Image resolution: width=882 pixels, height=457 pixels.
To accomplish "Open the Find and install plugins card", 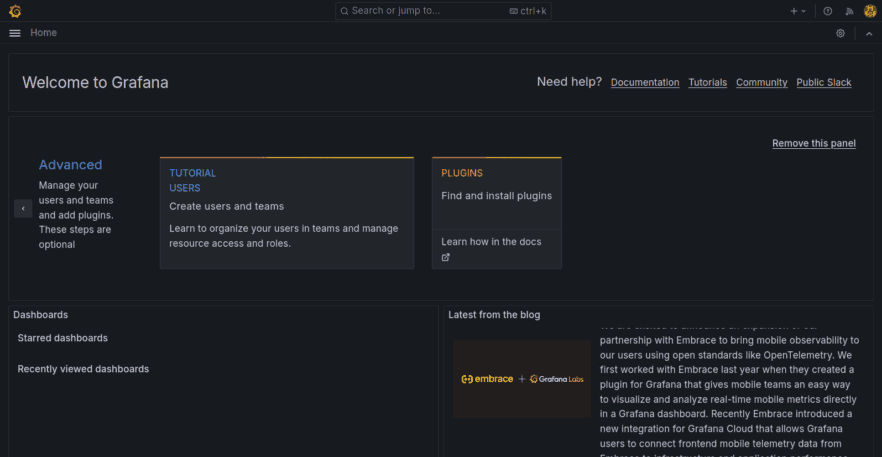I will [496, 196].
